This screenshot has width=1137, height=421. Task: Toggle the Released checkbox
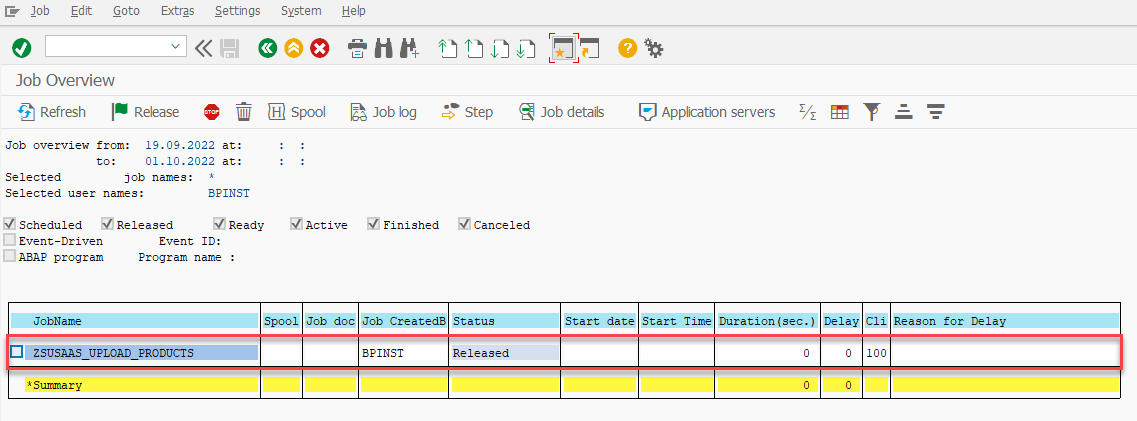[107, 224]
